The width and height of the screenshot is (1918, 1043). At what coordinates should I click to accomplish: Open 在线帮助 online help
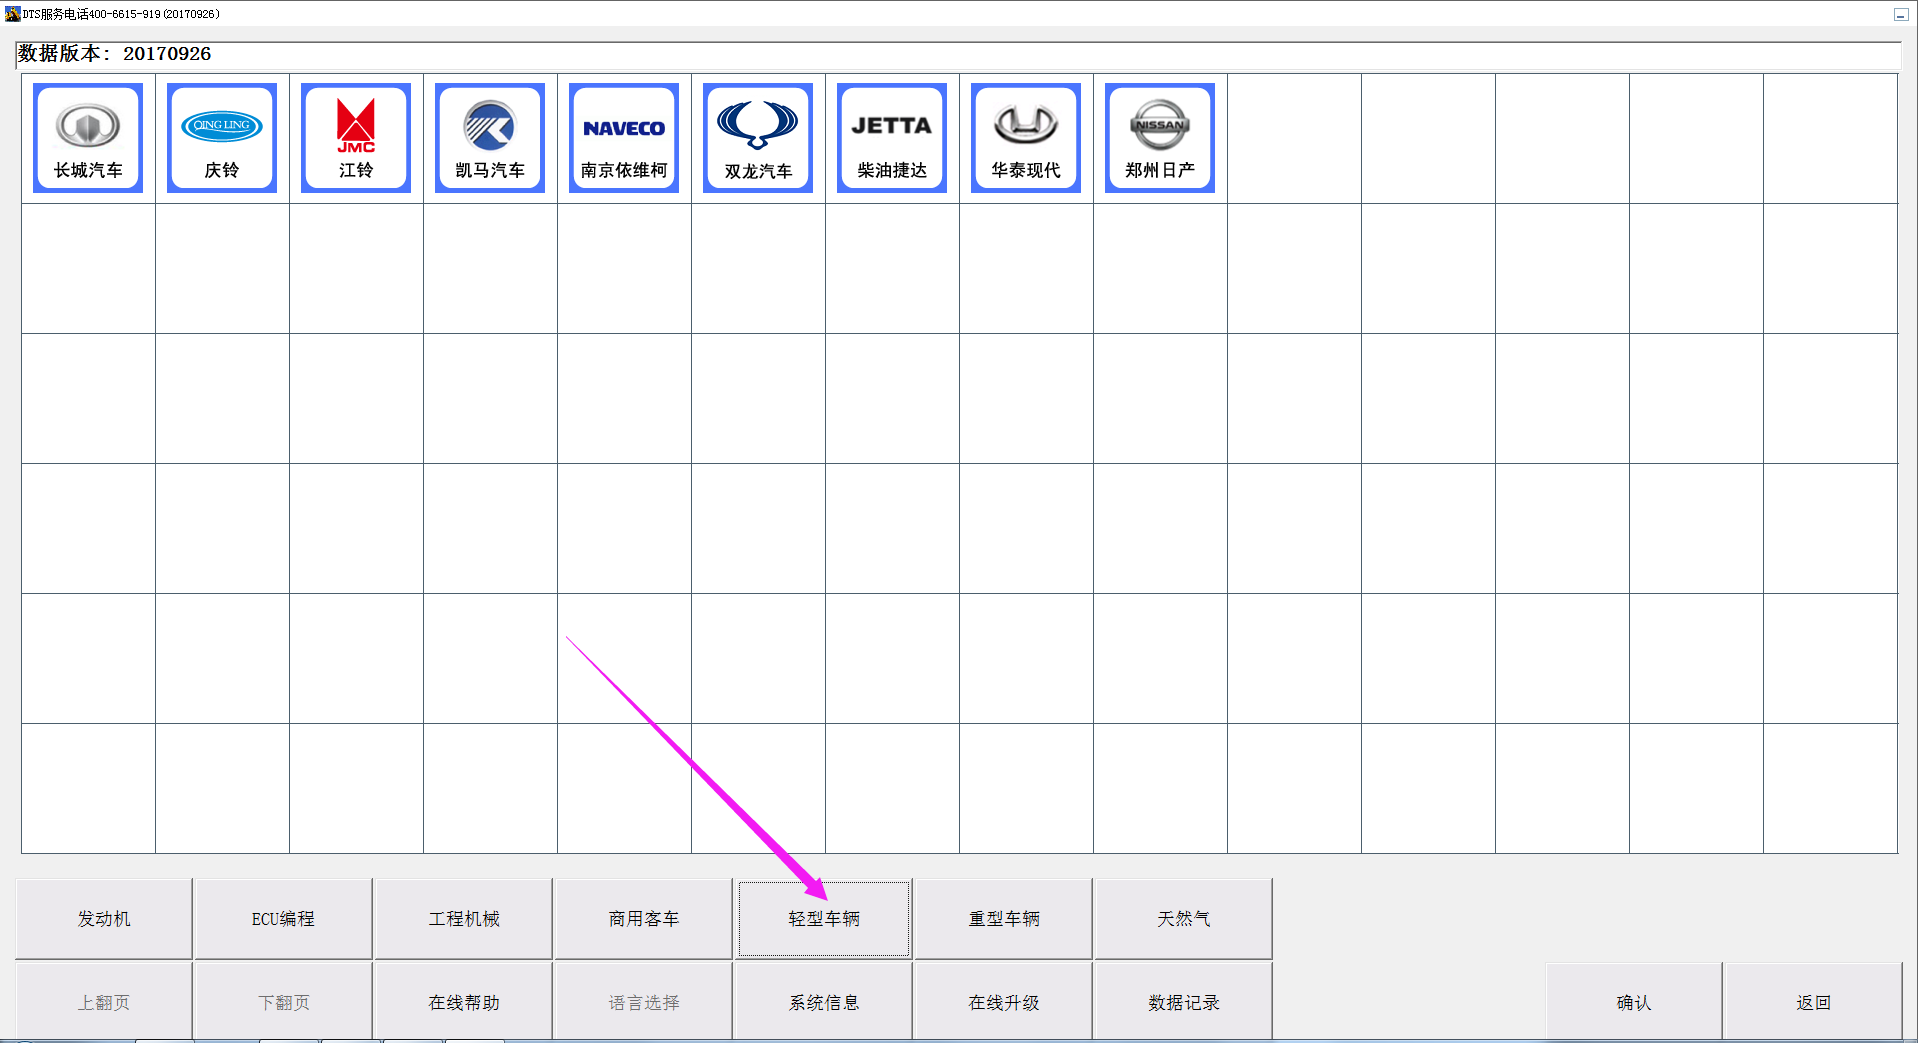[x=464, y=1001]
